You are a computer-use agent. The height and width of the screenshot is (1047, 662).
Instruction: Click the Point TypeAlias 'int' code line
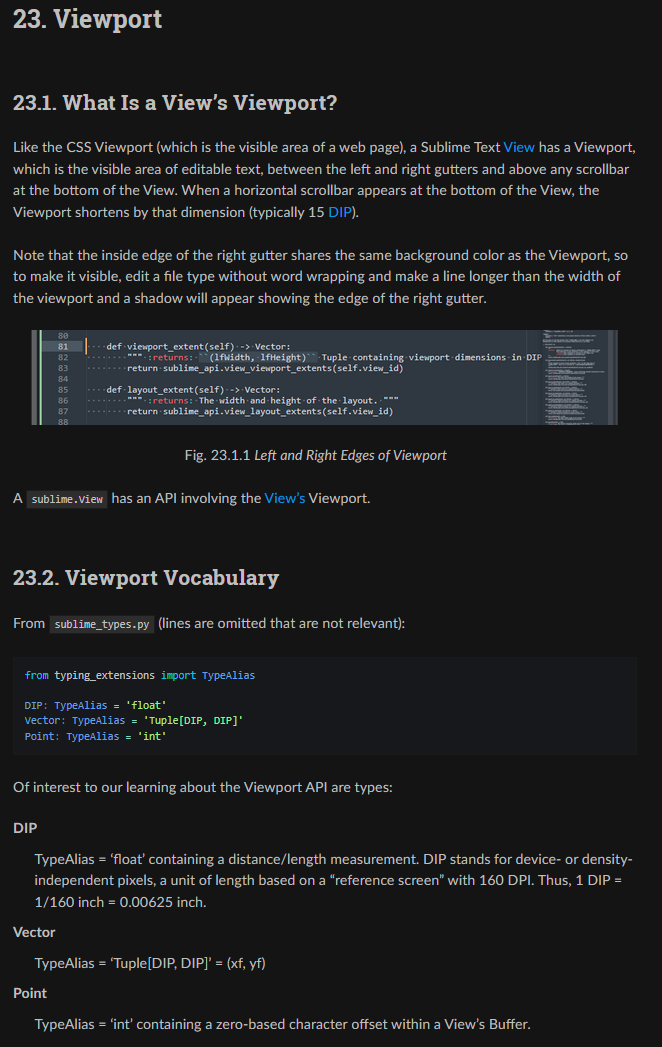click(95, 736)
